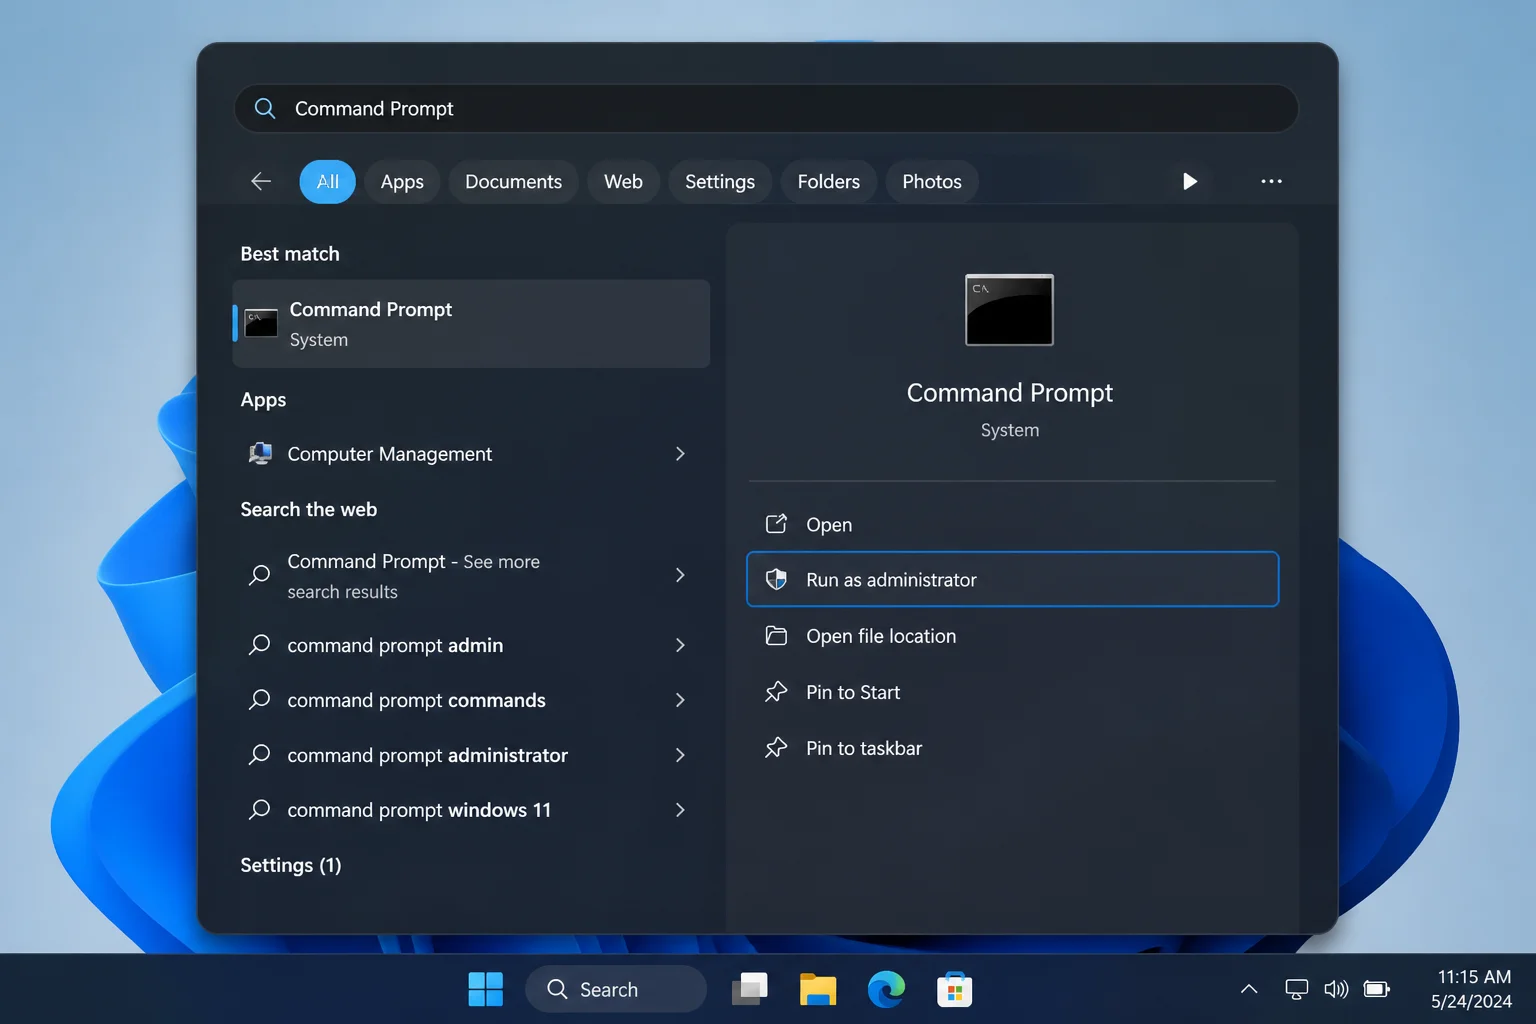Expand 'command prompt commands' chevron
This screenshot has height=1024, width=1536.
[680, 700]
